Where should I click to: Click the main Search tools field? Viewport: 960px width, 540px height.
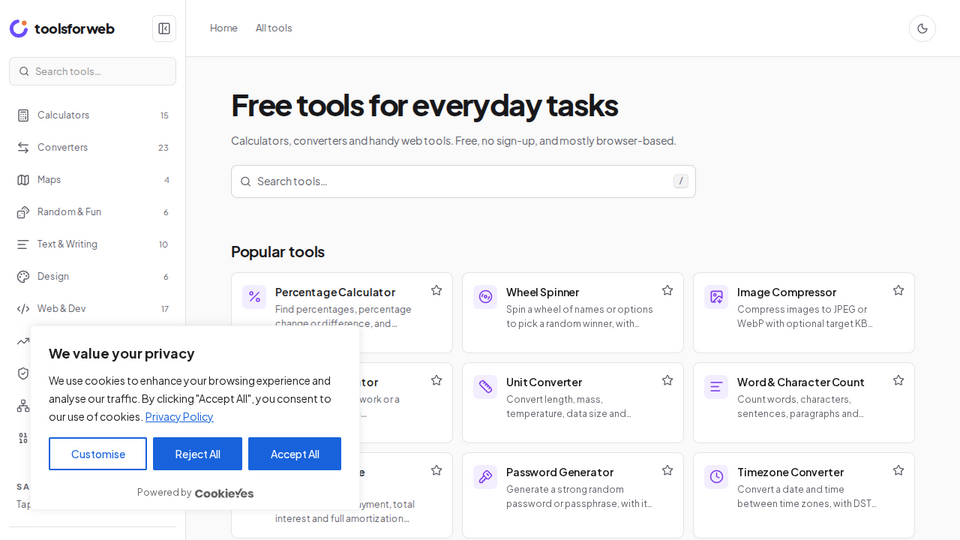tap(463, 181)
